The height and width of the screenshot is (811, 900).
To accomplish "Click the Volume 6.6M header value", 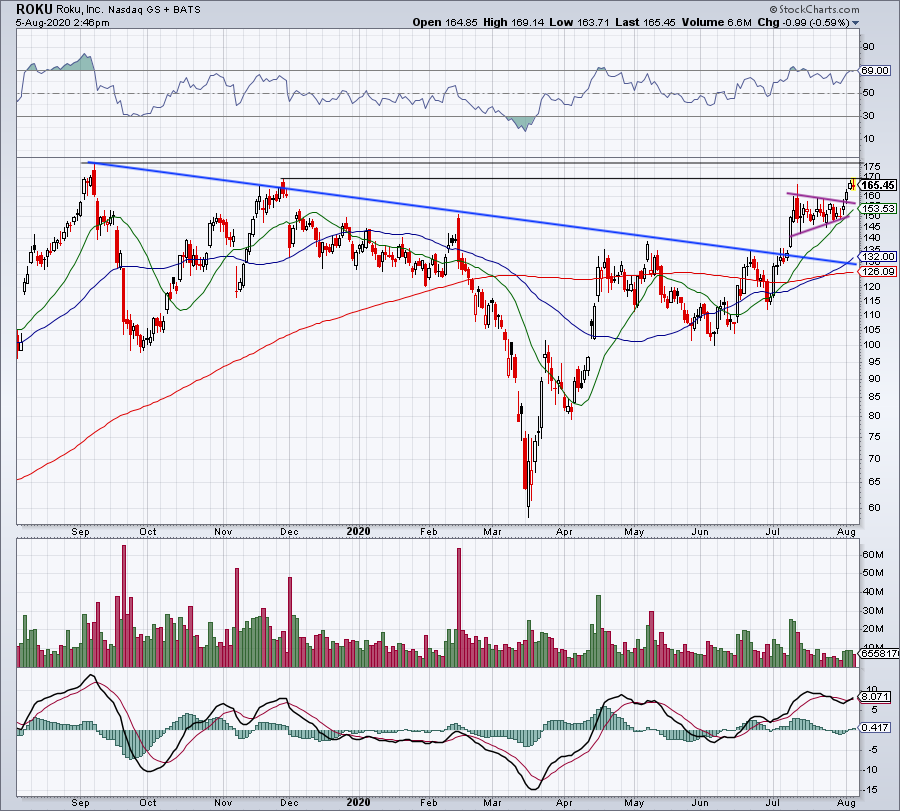I will 716,22.
